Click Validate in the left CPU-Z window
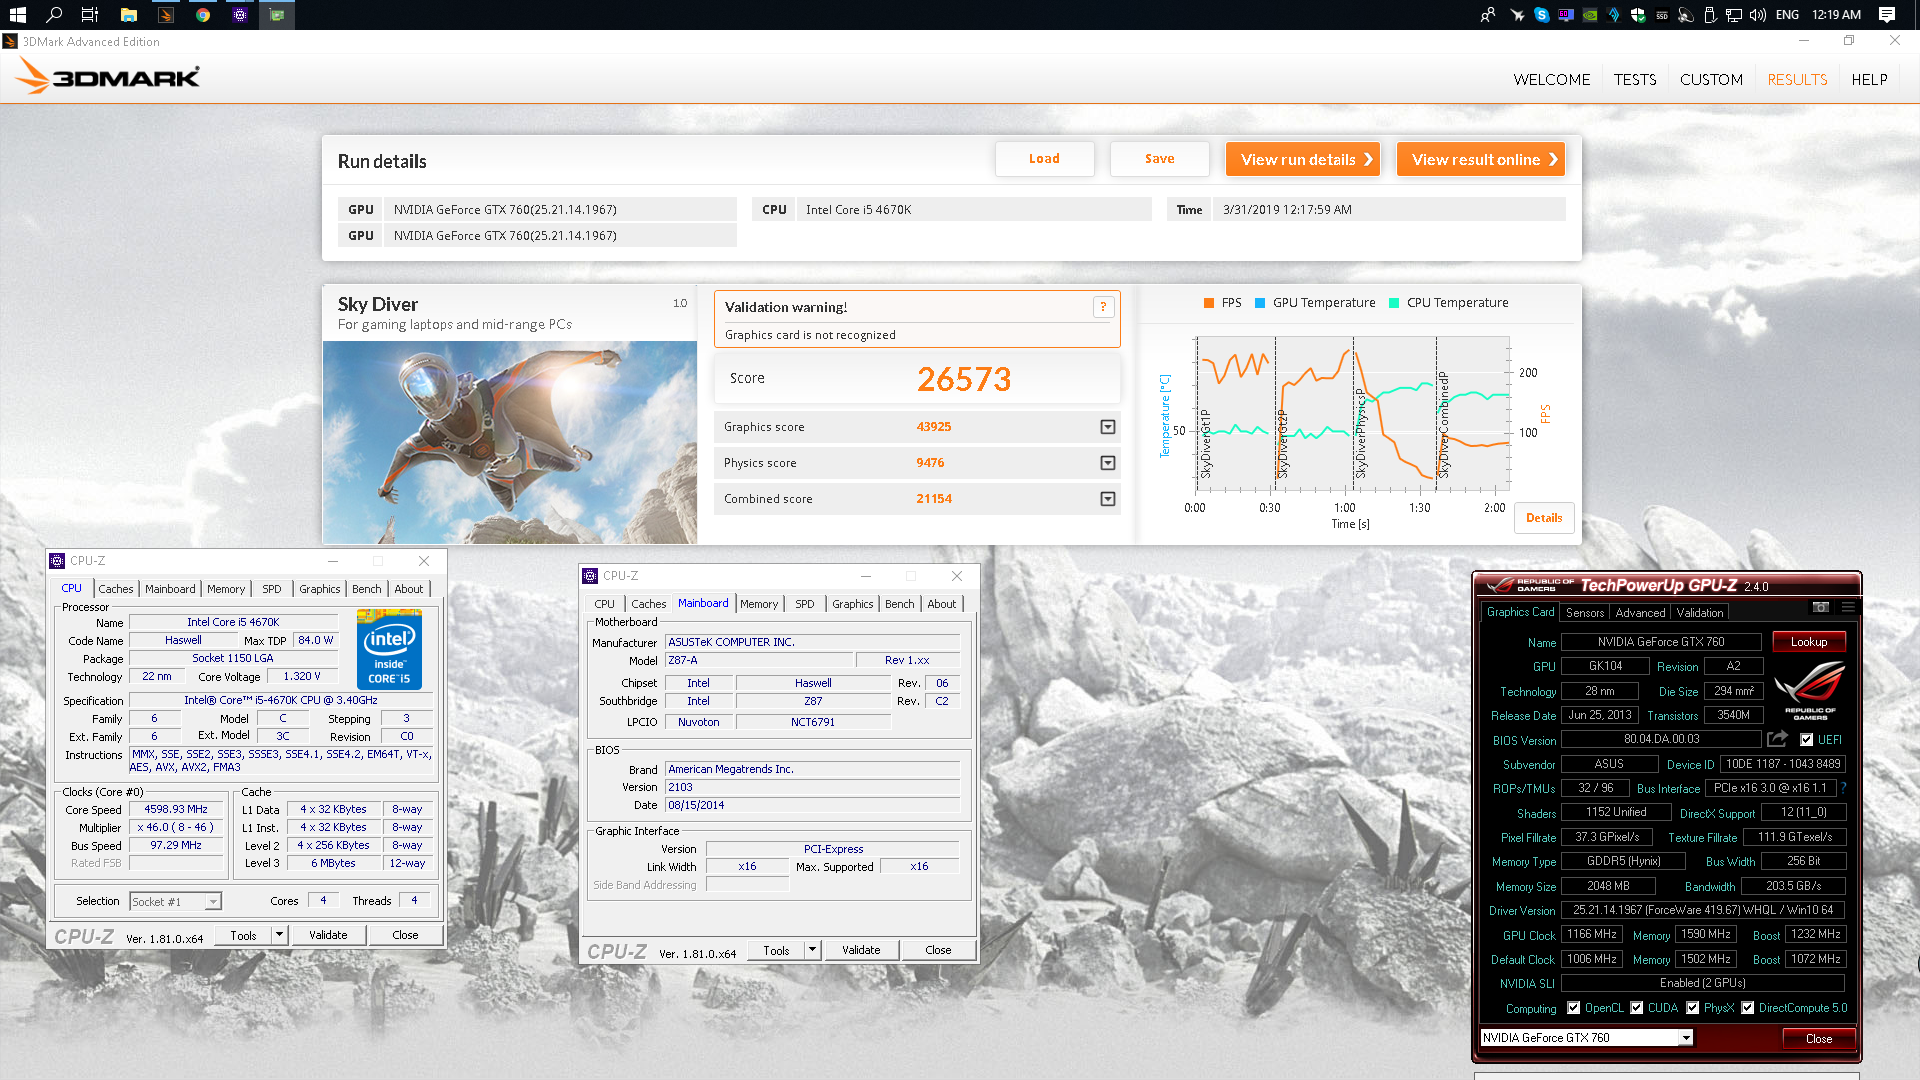 (328, 935)
